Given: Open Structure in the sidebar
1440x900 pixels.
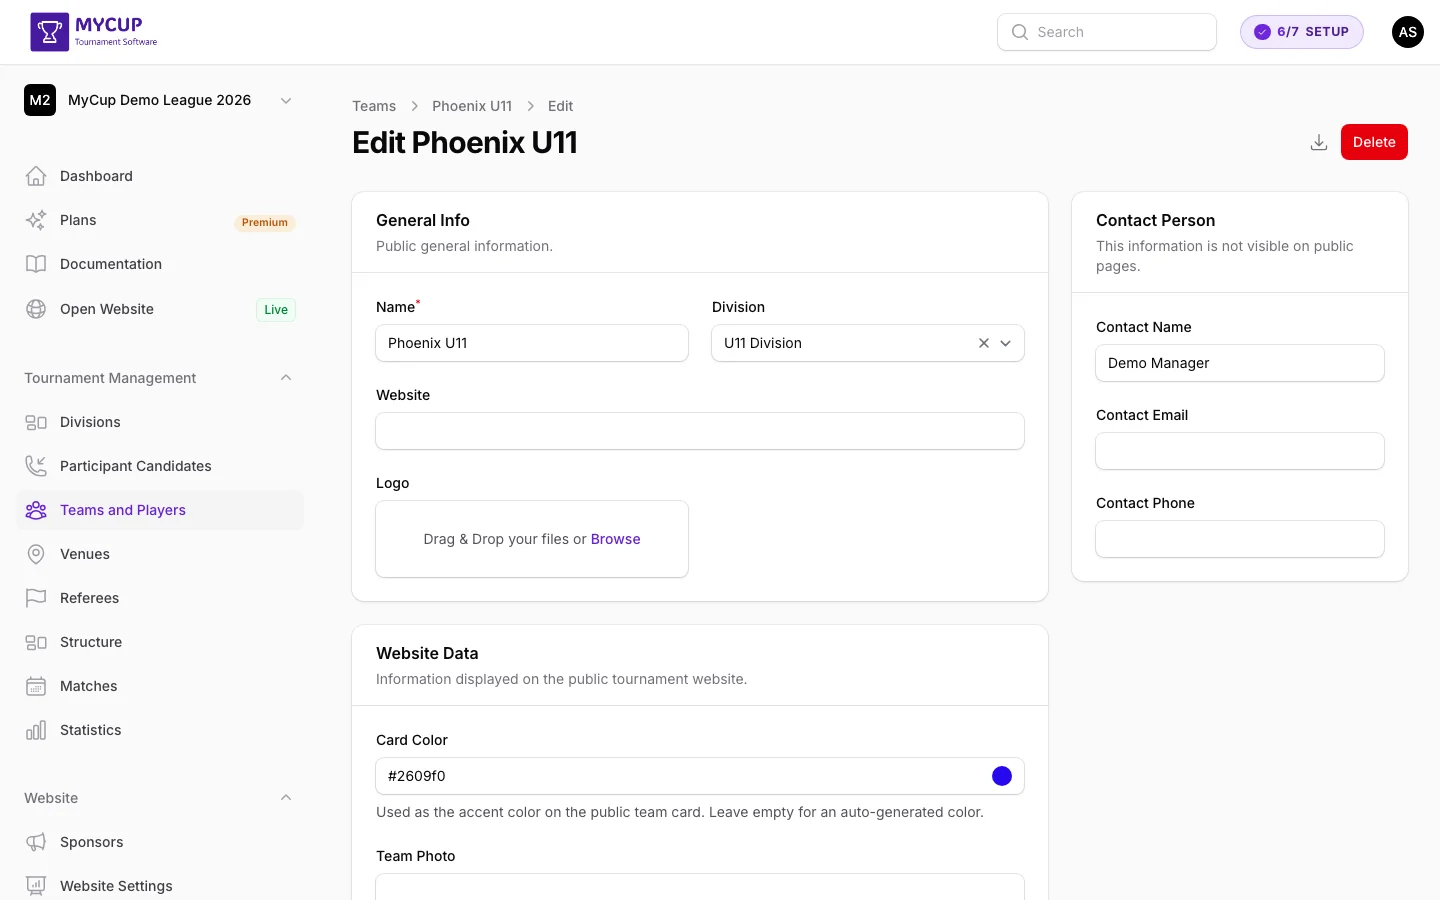Looking at the screenshot, I should (160, 642).
